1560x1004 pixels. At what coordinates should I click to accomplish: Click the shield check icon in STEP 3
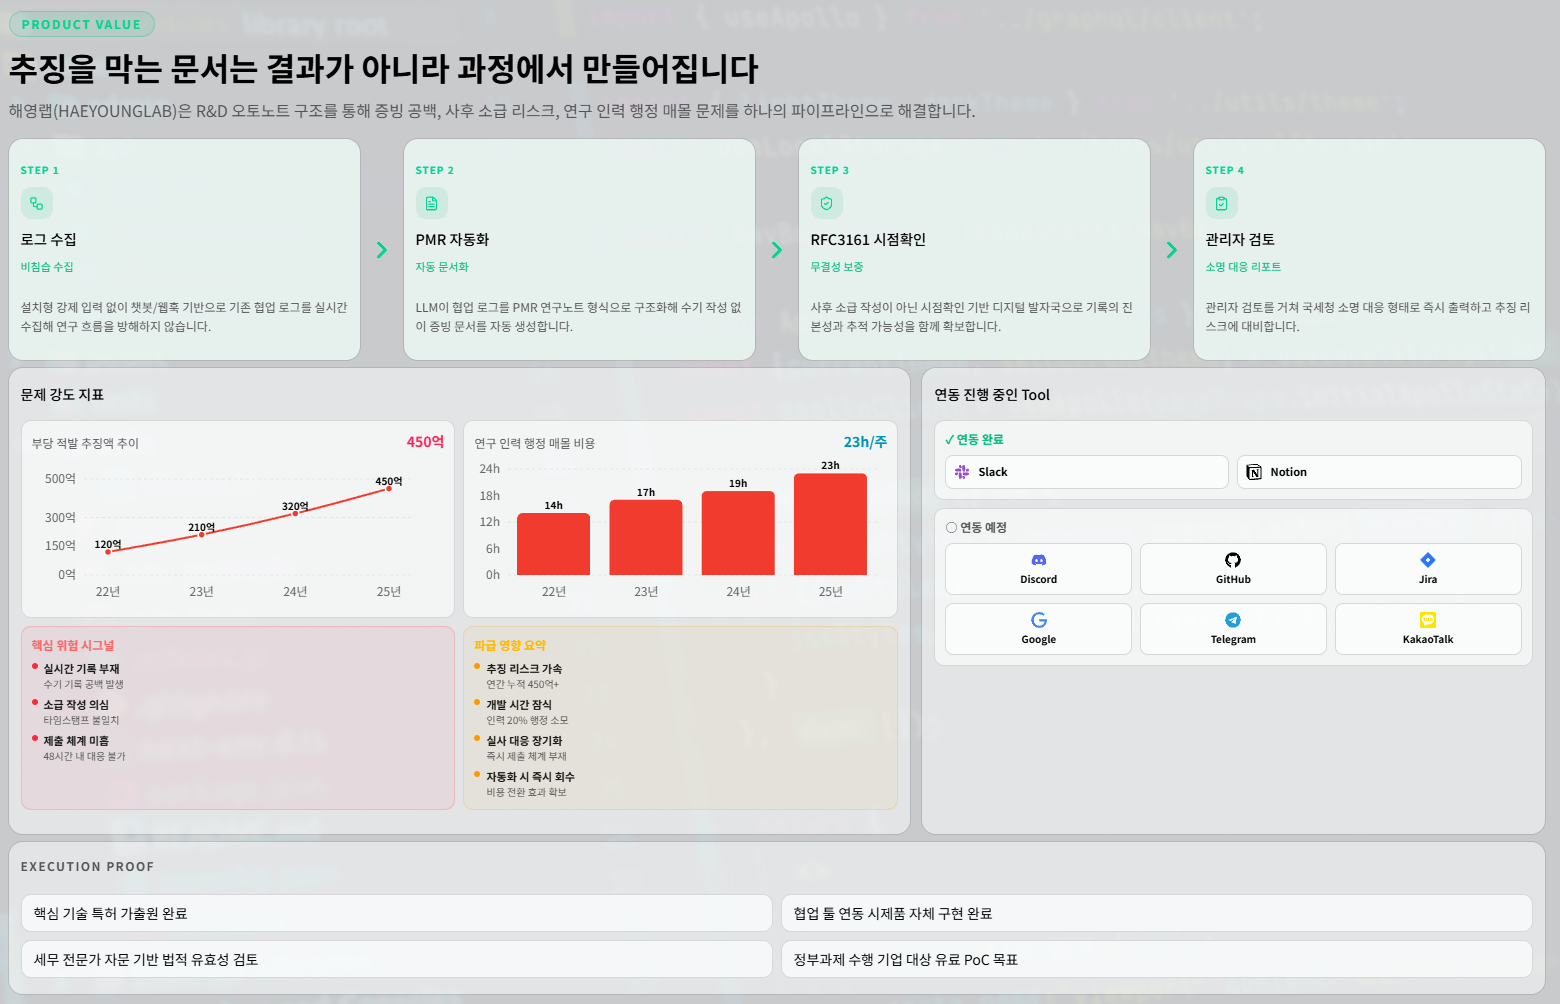(827, 203)
